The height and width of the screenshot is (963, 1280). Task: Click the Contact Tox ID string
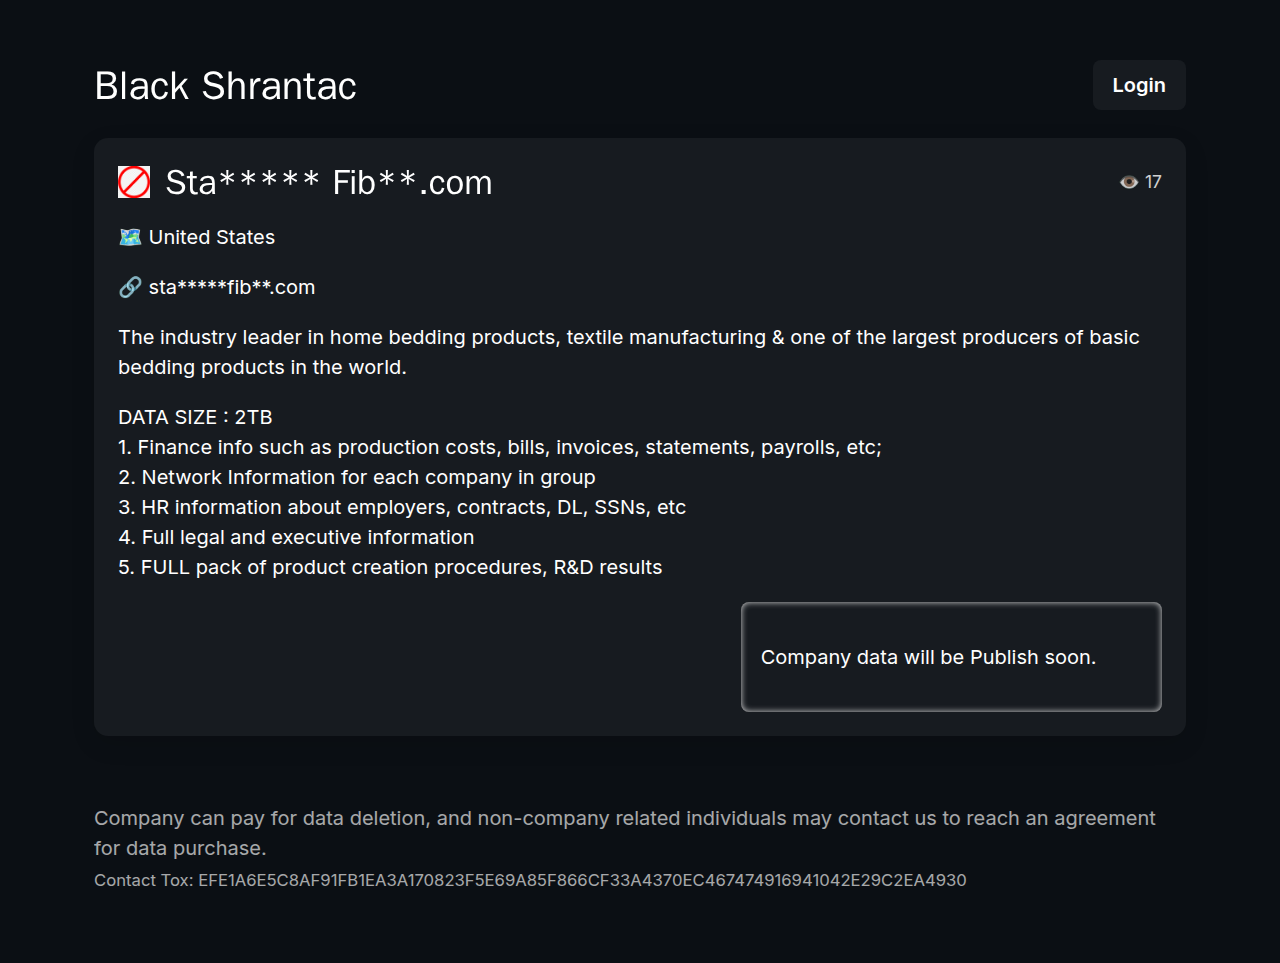tap(581, 880)
